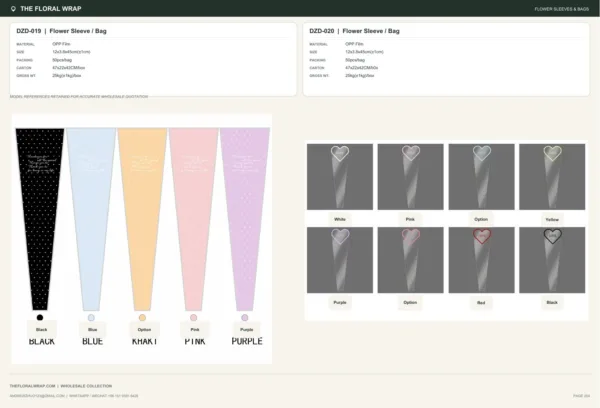Click the Red label under heart sleeve
Viewport: 600px width, 408px height.
click(x=481, y=303)
